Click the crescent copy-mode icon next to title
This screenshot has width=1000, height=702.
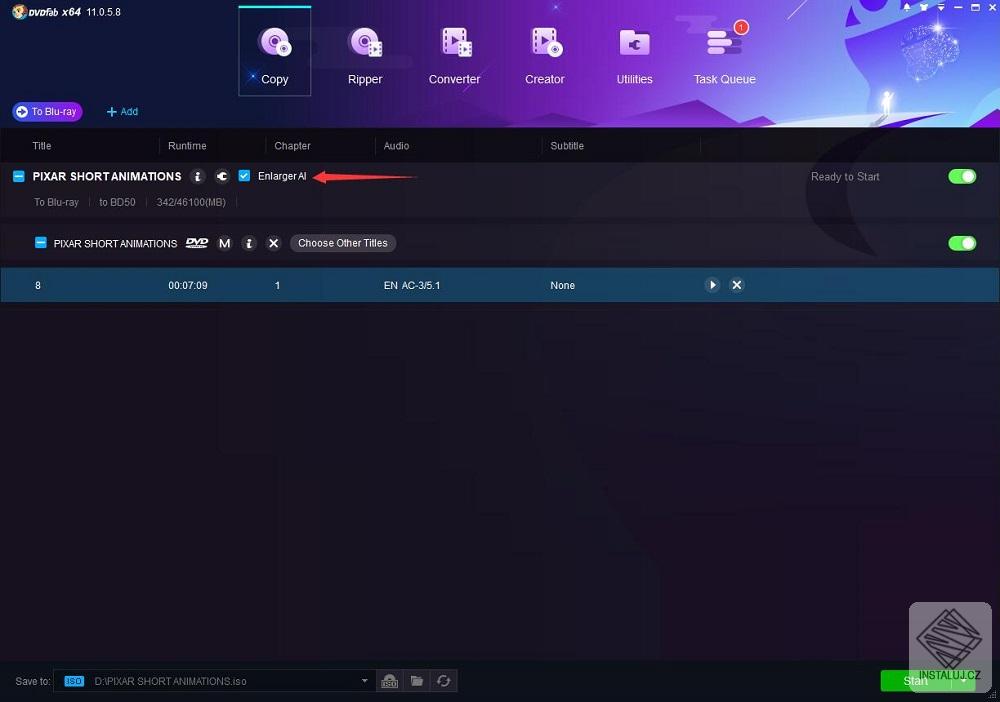[x=221, y=176]
